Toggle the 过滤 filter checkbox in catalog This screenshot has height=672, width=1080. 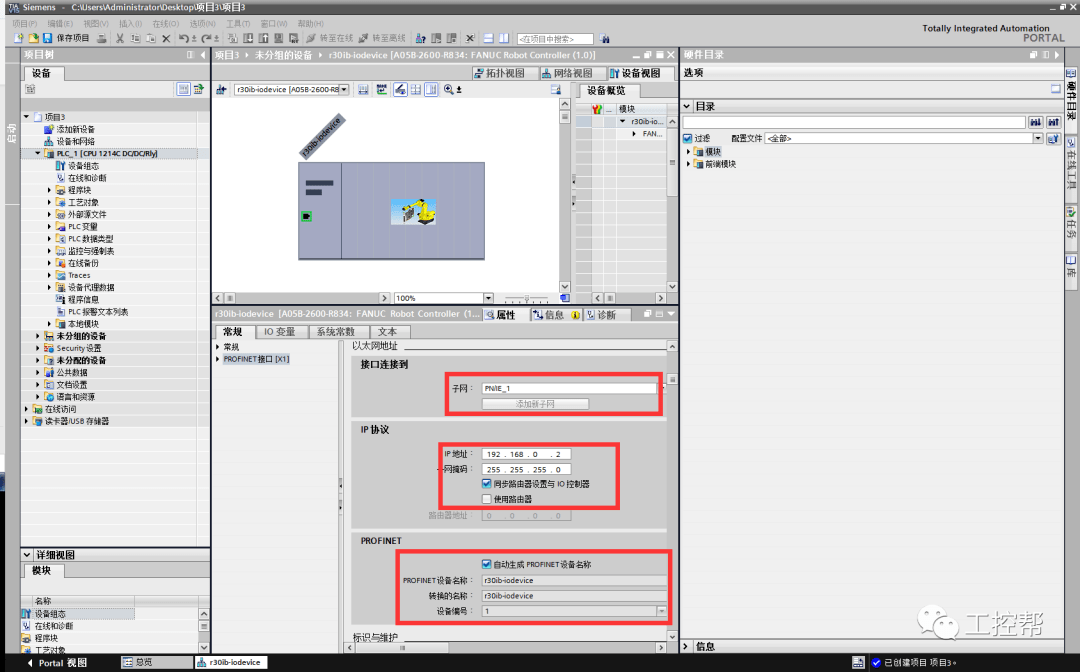(687, 138)
